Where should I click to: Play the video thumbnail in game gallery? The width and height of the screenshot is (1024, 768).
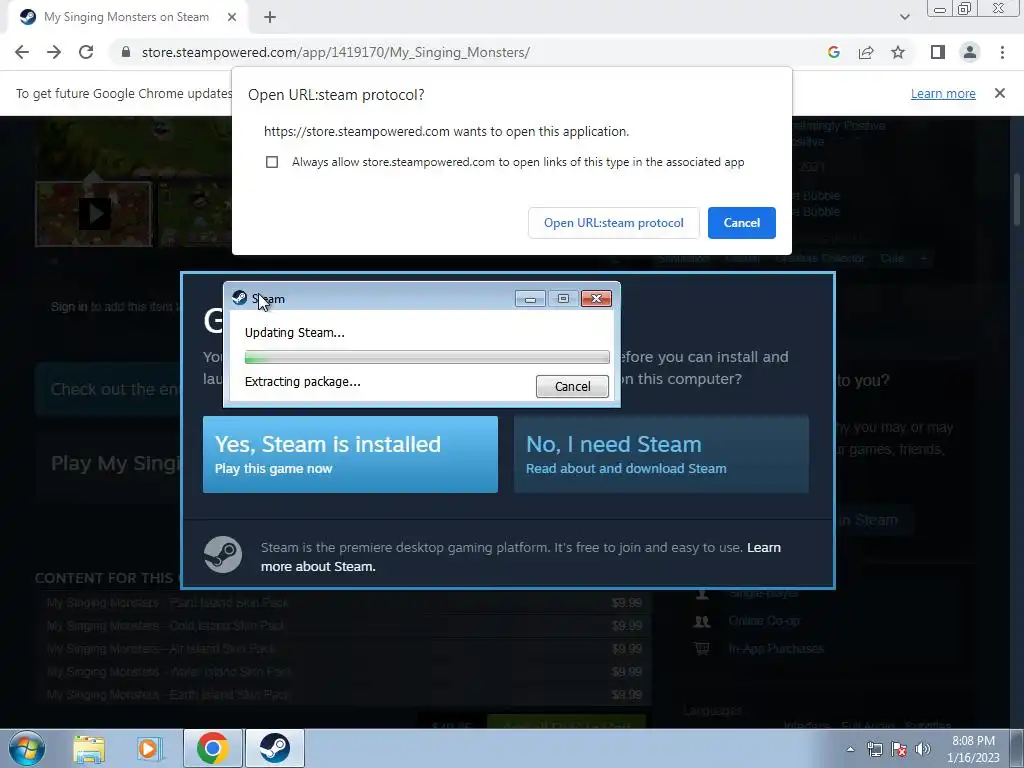pyautogui.click(x=94, y=214)
